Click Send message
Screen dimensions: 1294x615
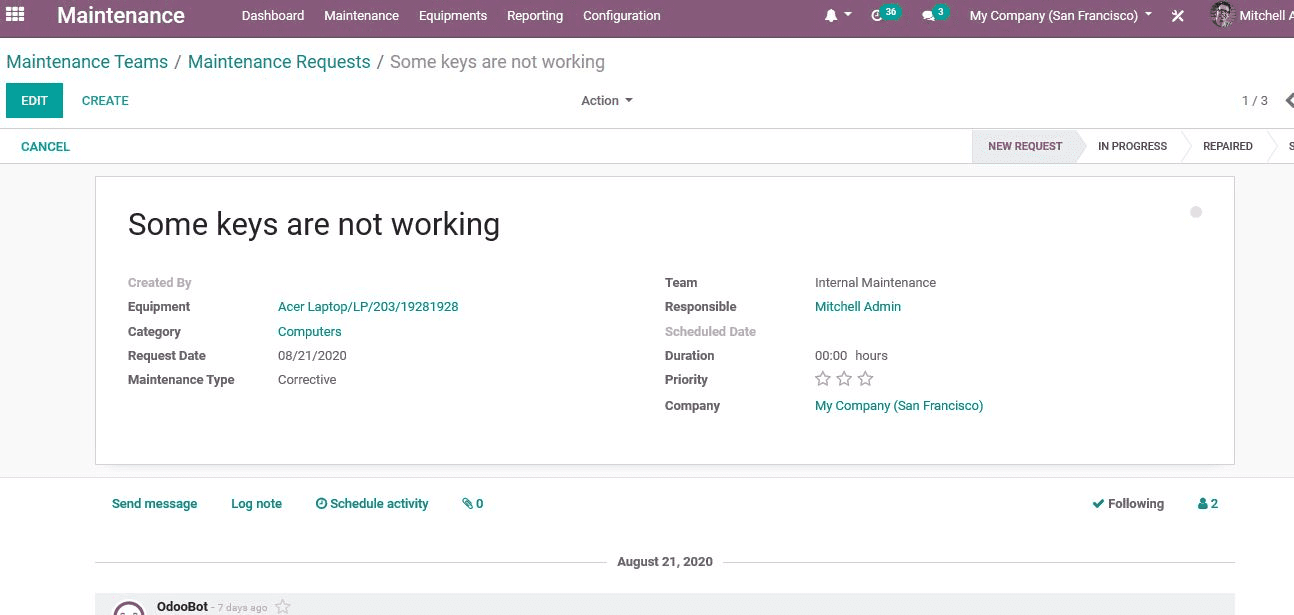(155, 504)
